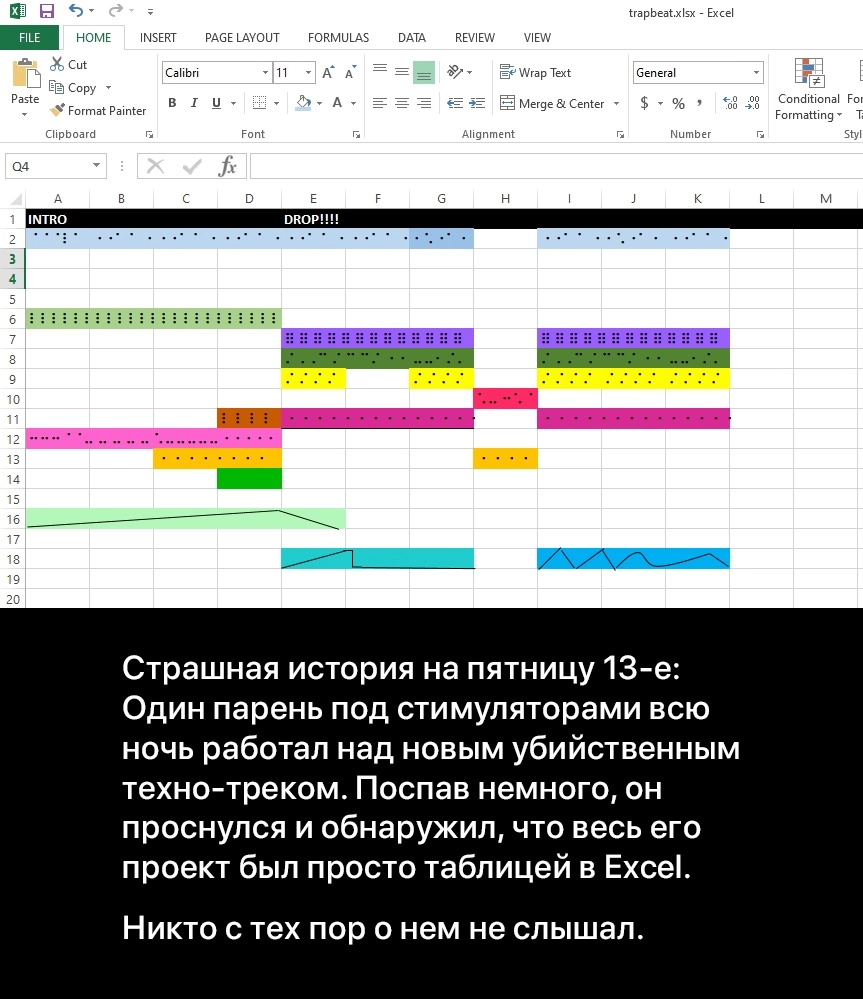Center text horizontally

(402, 103)
